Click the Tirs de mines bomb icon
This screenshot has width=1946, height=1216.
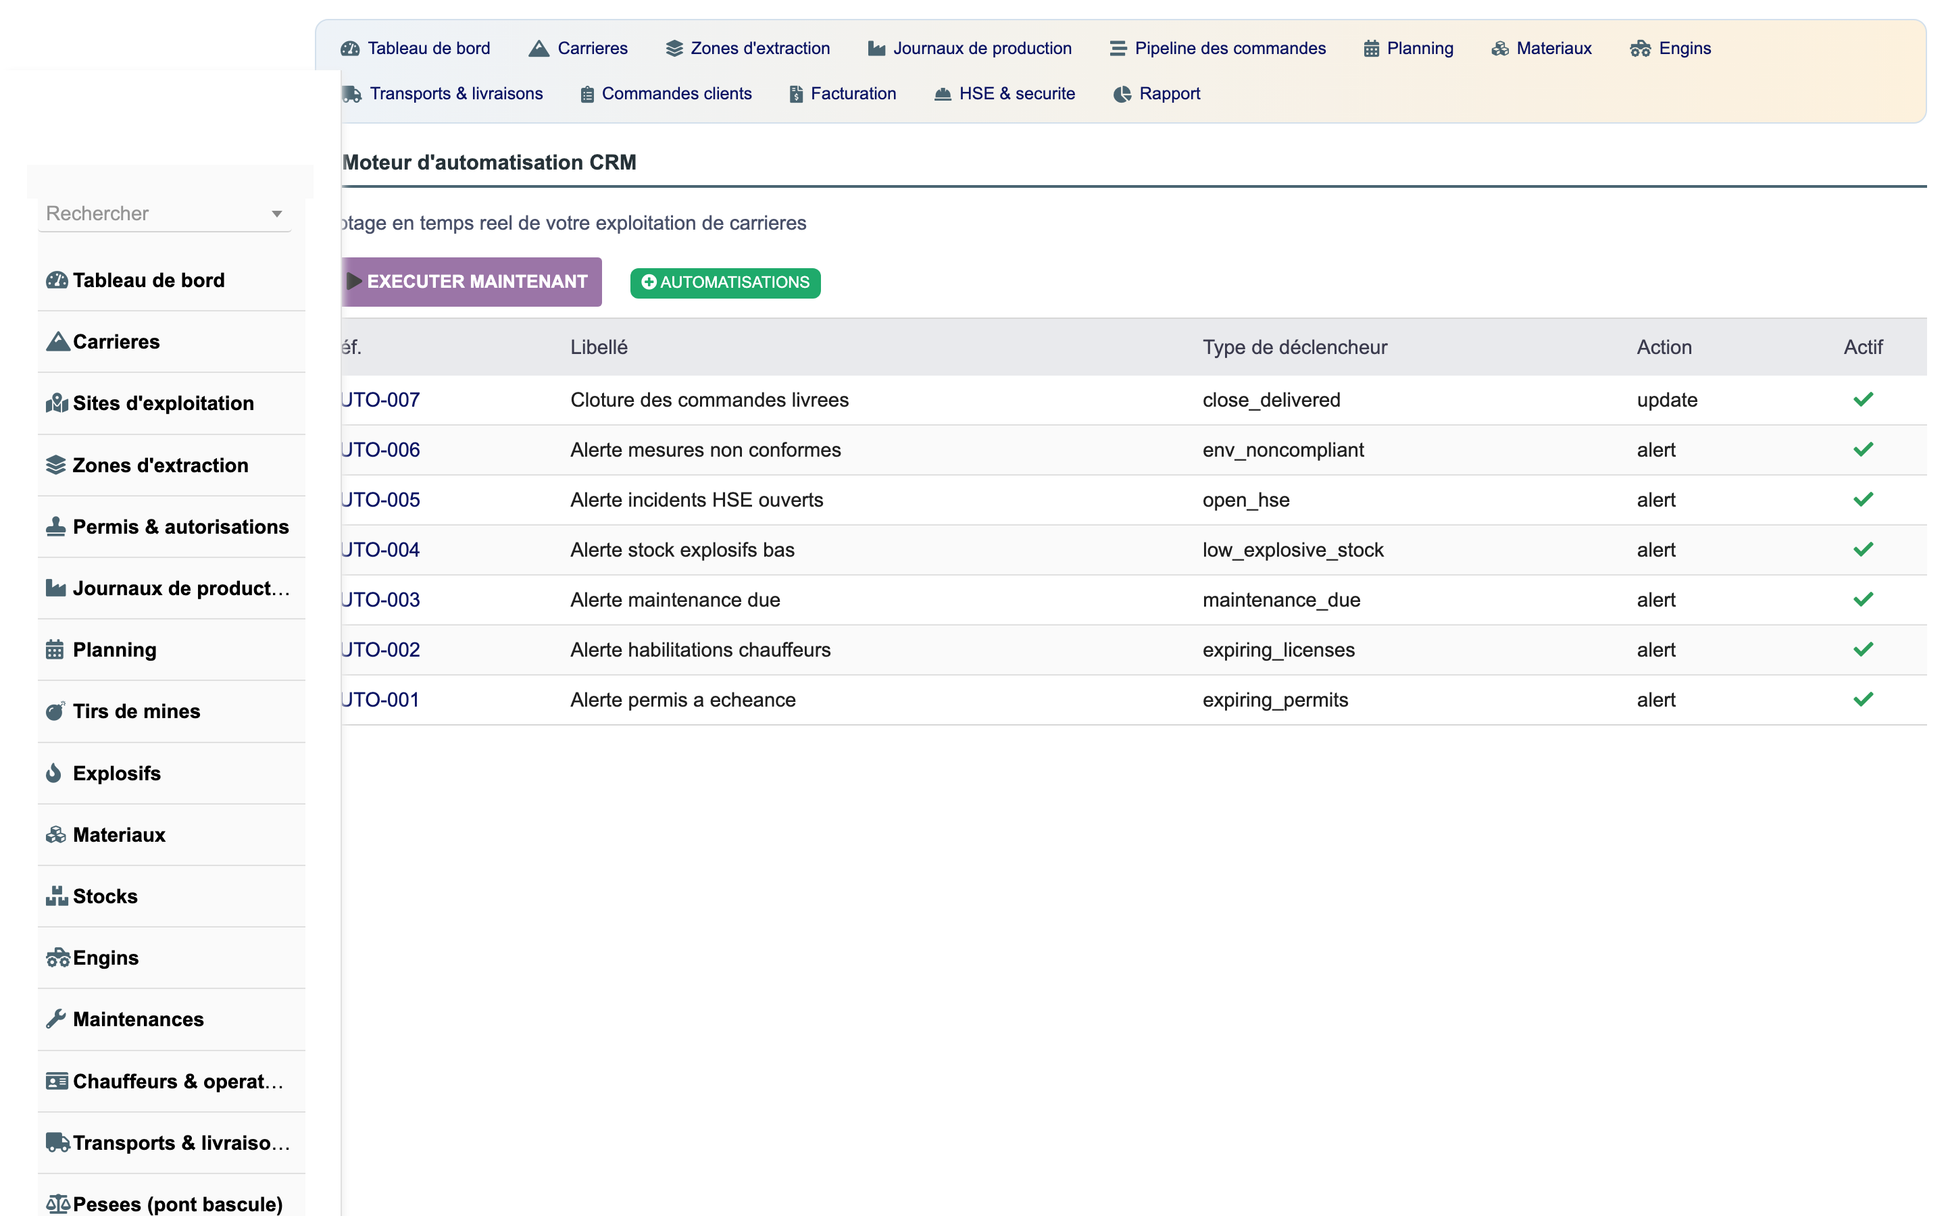tap(55, 711)
